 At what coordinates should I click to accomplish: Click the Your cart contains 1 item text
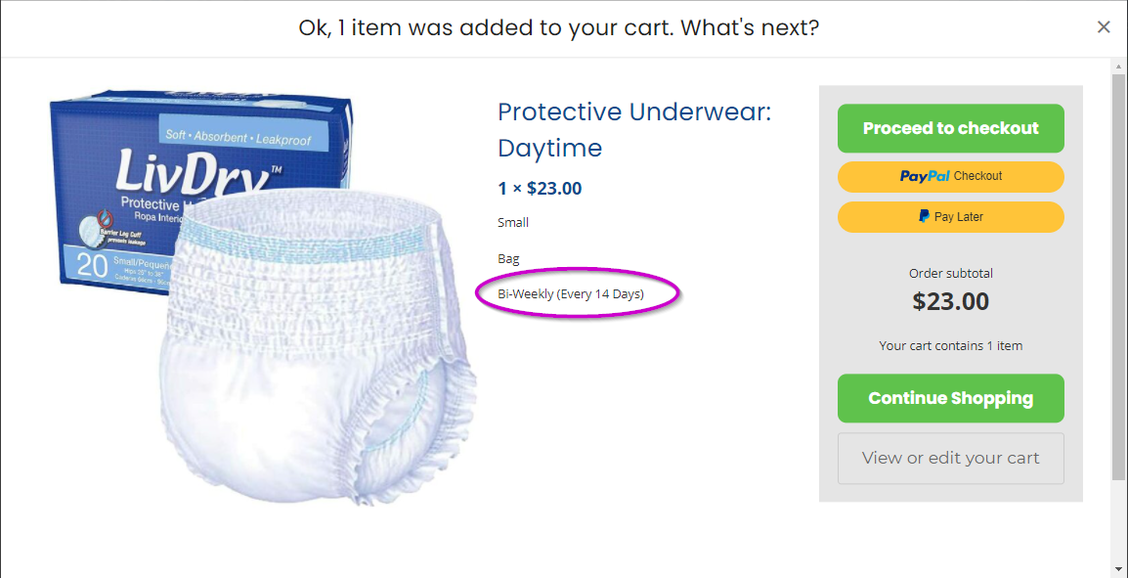tap(950, 346)
